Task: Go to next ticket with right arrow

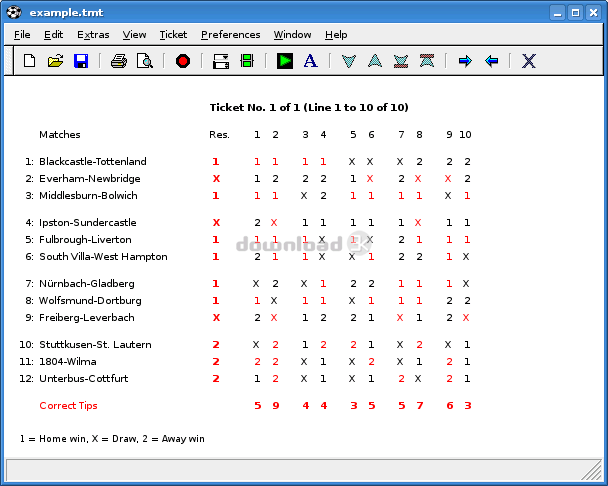Action: point(465,61)
